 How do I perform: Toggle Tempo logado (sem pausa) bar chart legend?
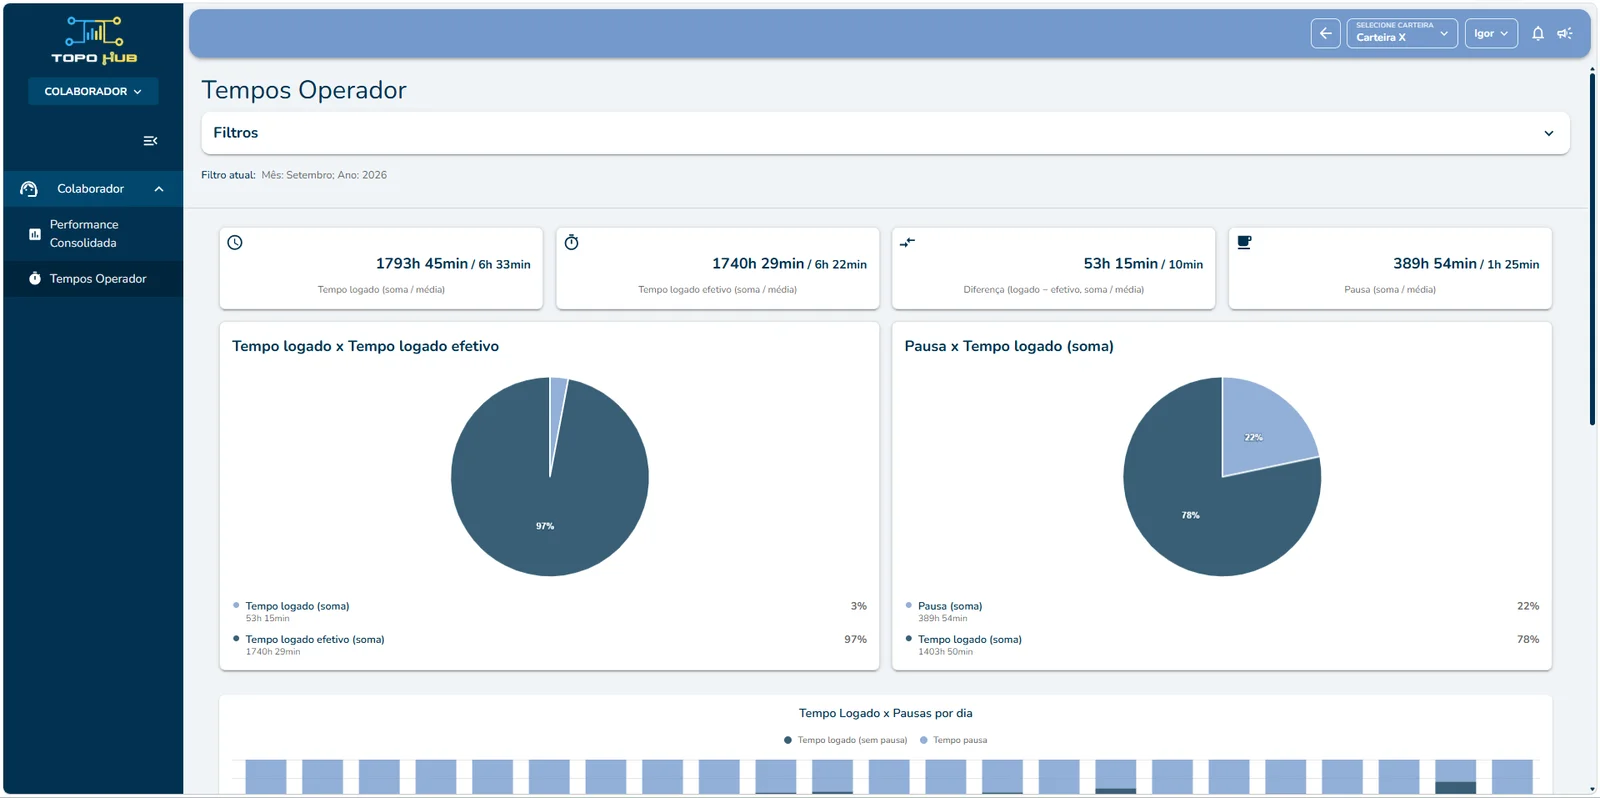tap(845, 740)
